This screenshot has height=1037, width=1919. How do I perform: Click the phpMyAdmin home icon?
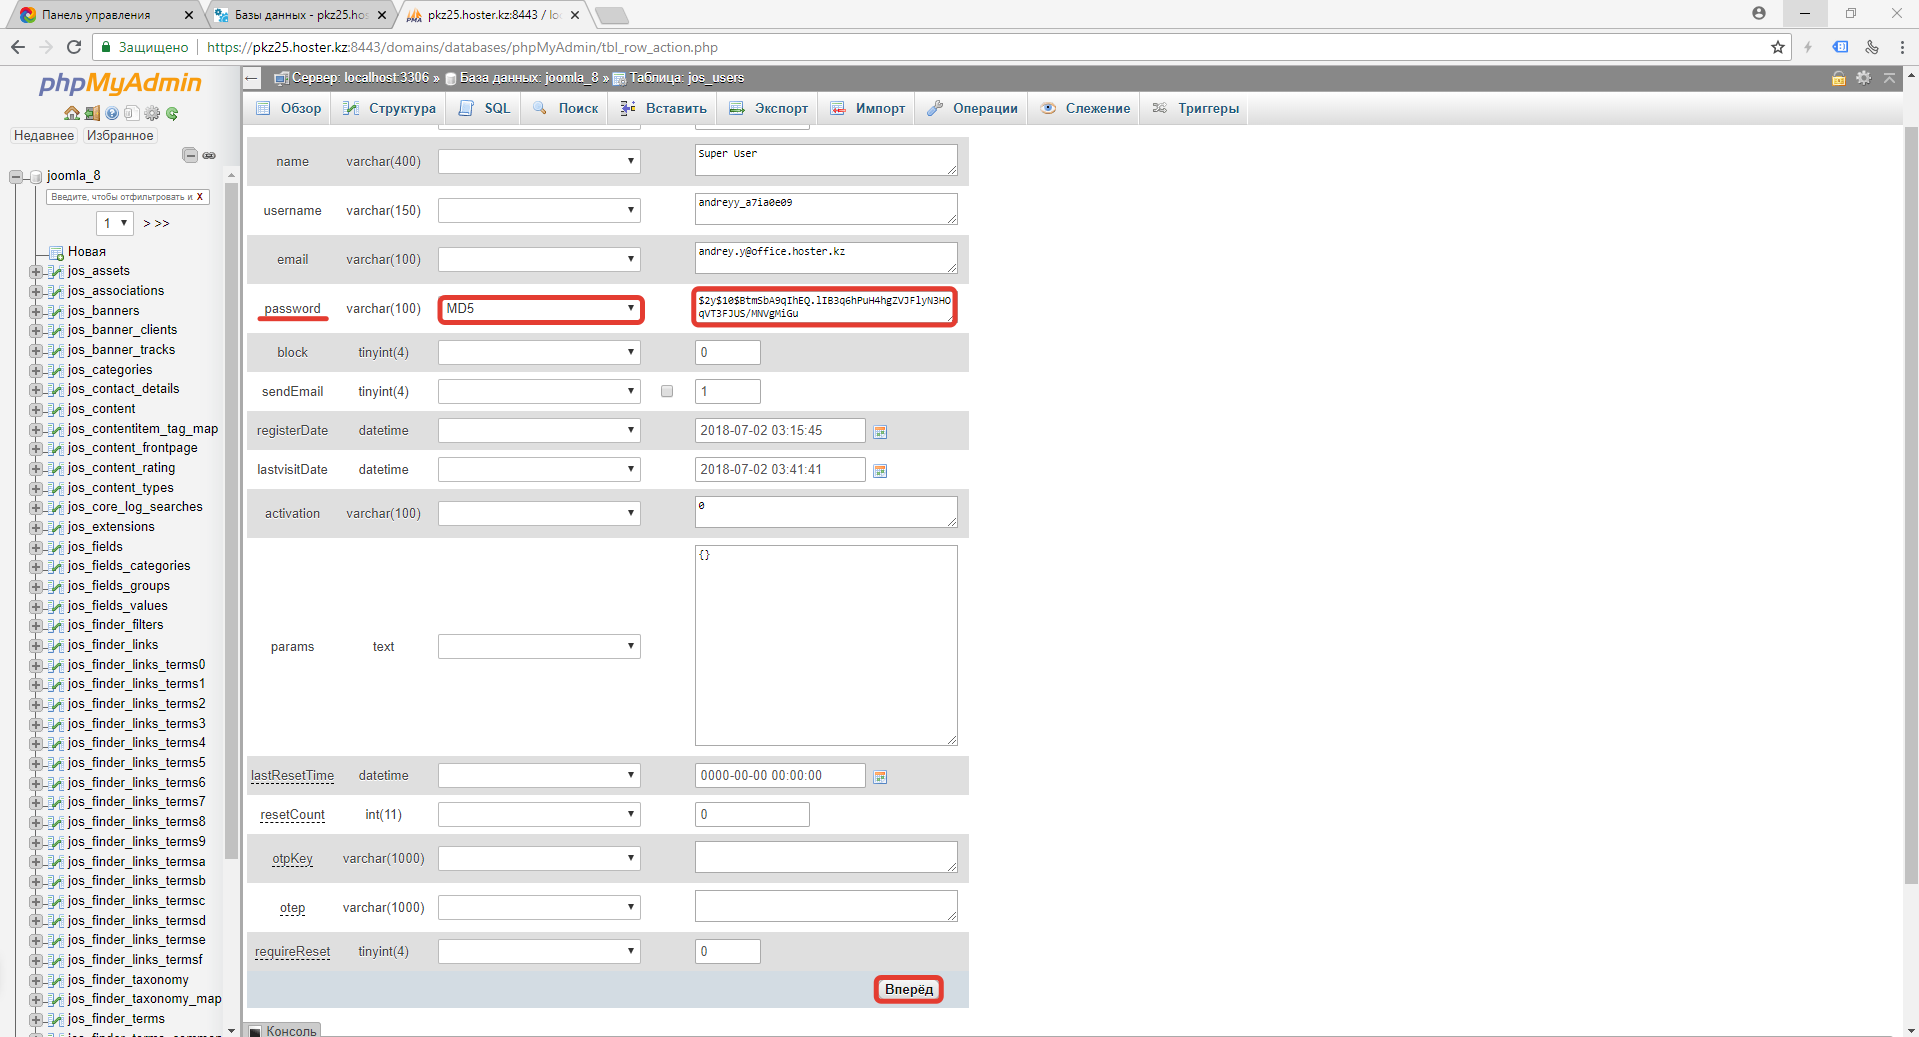(x=71, y=113)
